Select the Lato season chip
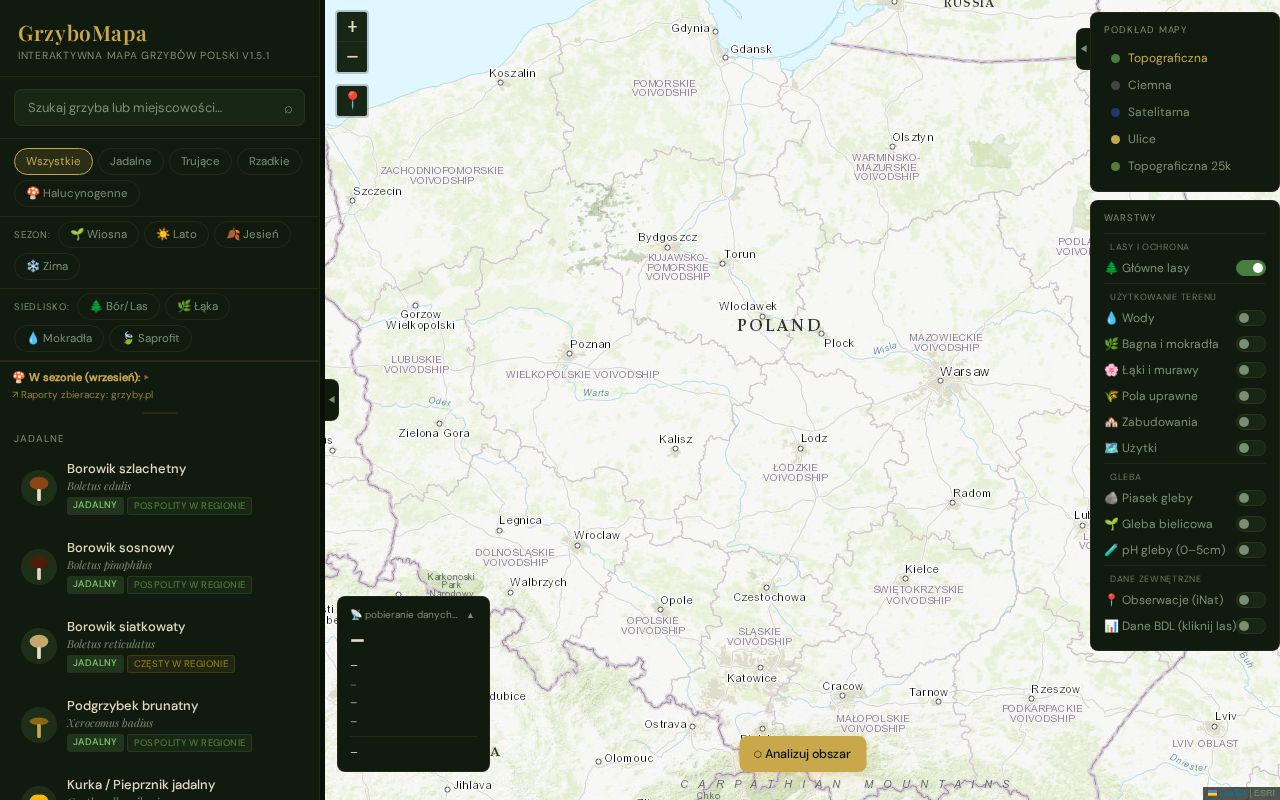 tap(176, 234)
